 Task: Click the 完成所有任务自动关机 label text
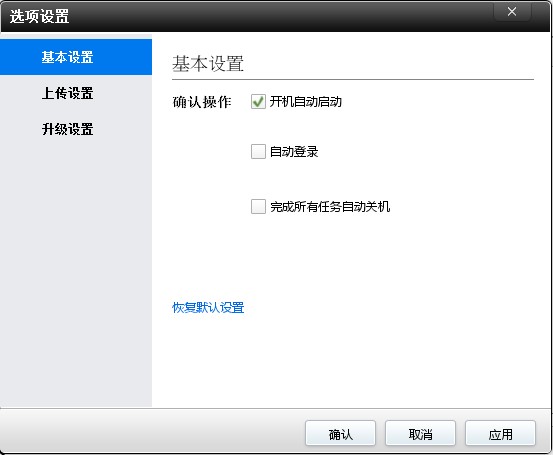(x=330, y=207)
